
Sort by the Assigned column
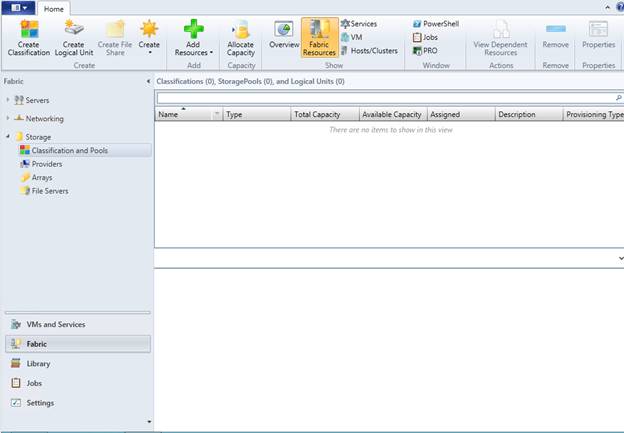(x=461, y=114)
